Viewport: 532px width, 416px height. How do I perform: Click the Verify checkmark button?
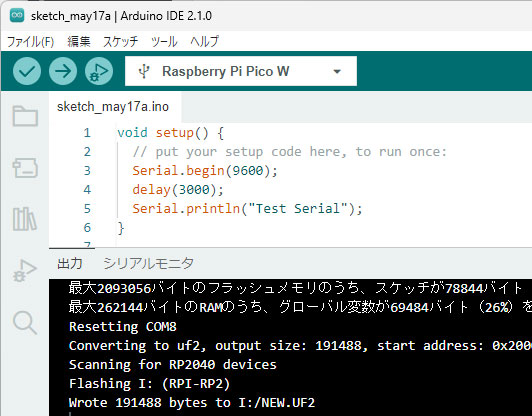[27, 71]
